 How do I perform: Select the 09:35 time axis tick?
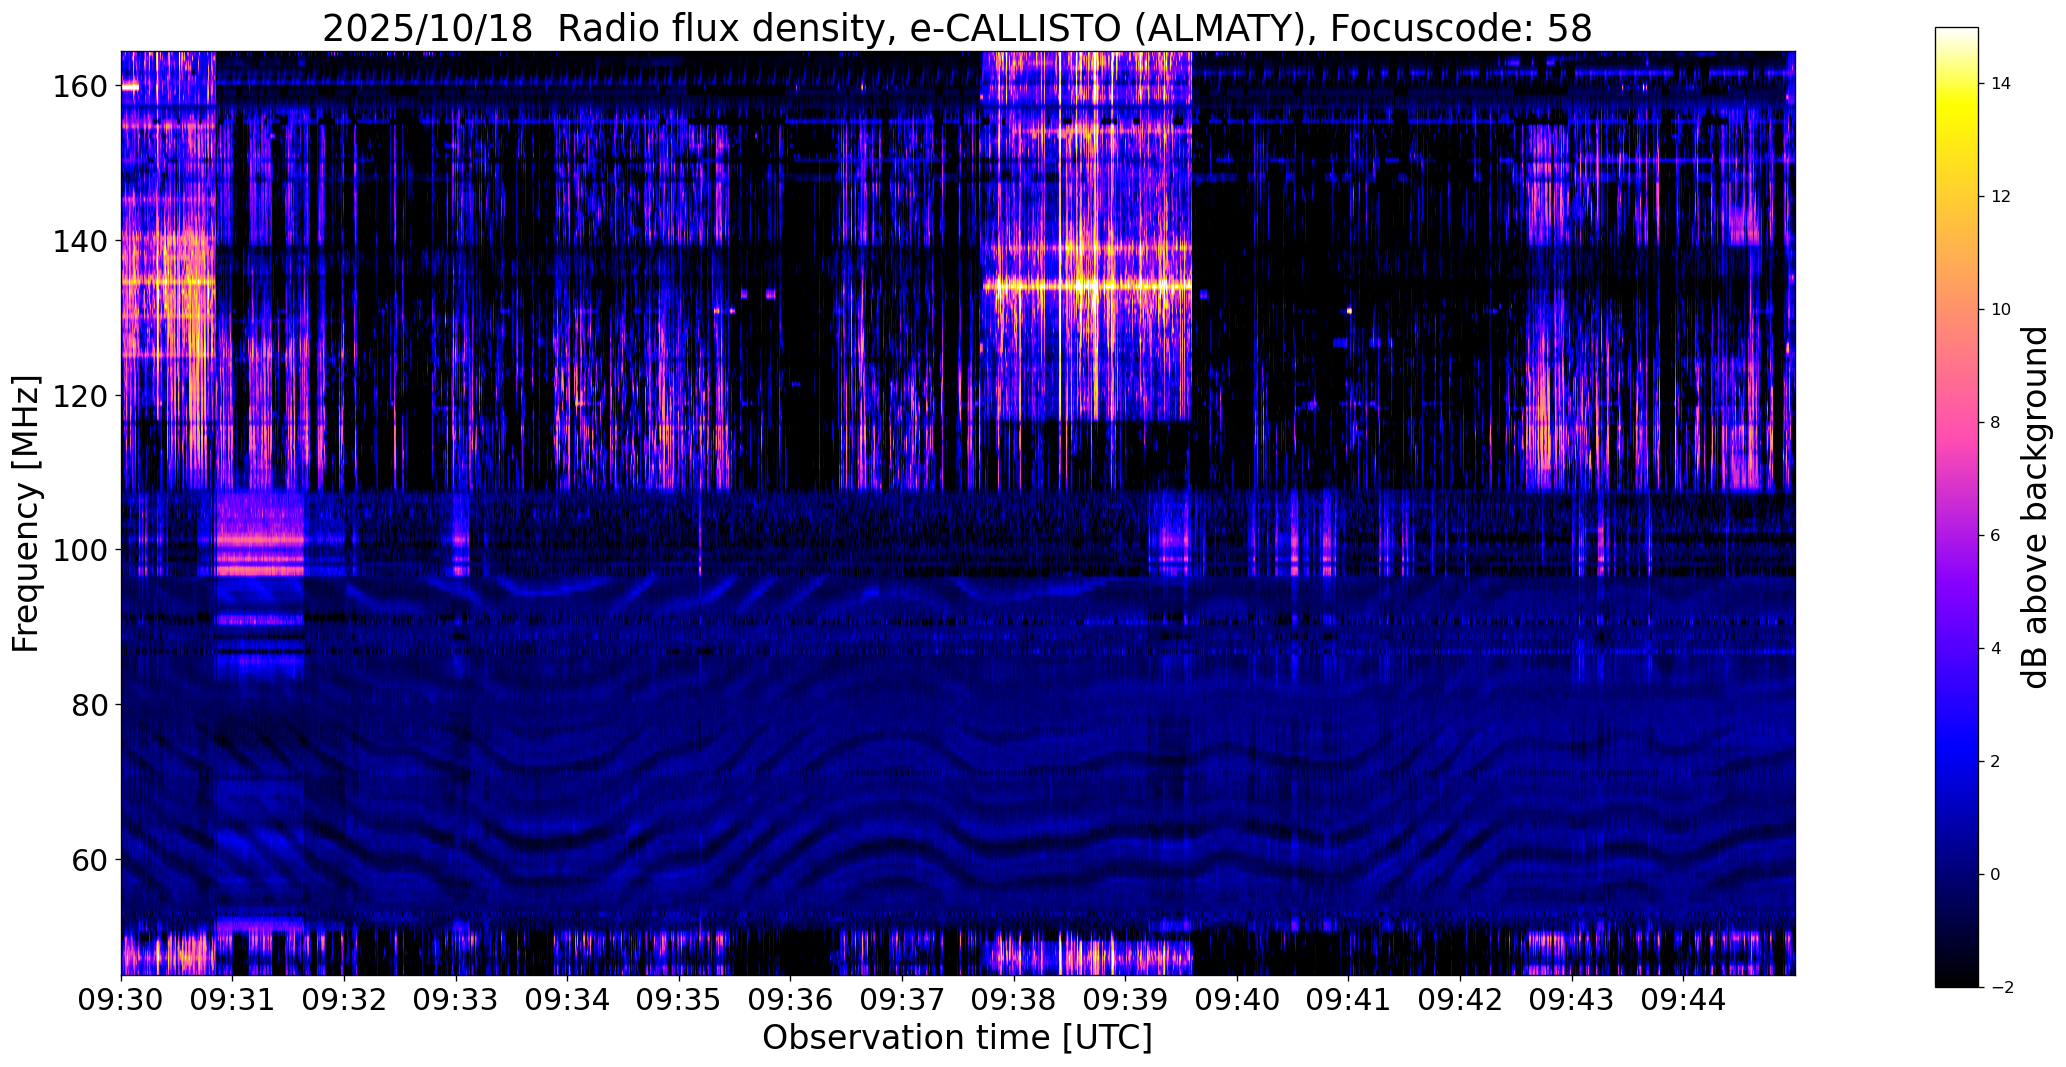coord(679,999)
